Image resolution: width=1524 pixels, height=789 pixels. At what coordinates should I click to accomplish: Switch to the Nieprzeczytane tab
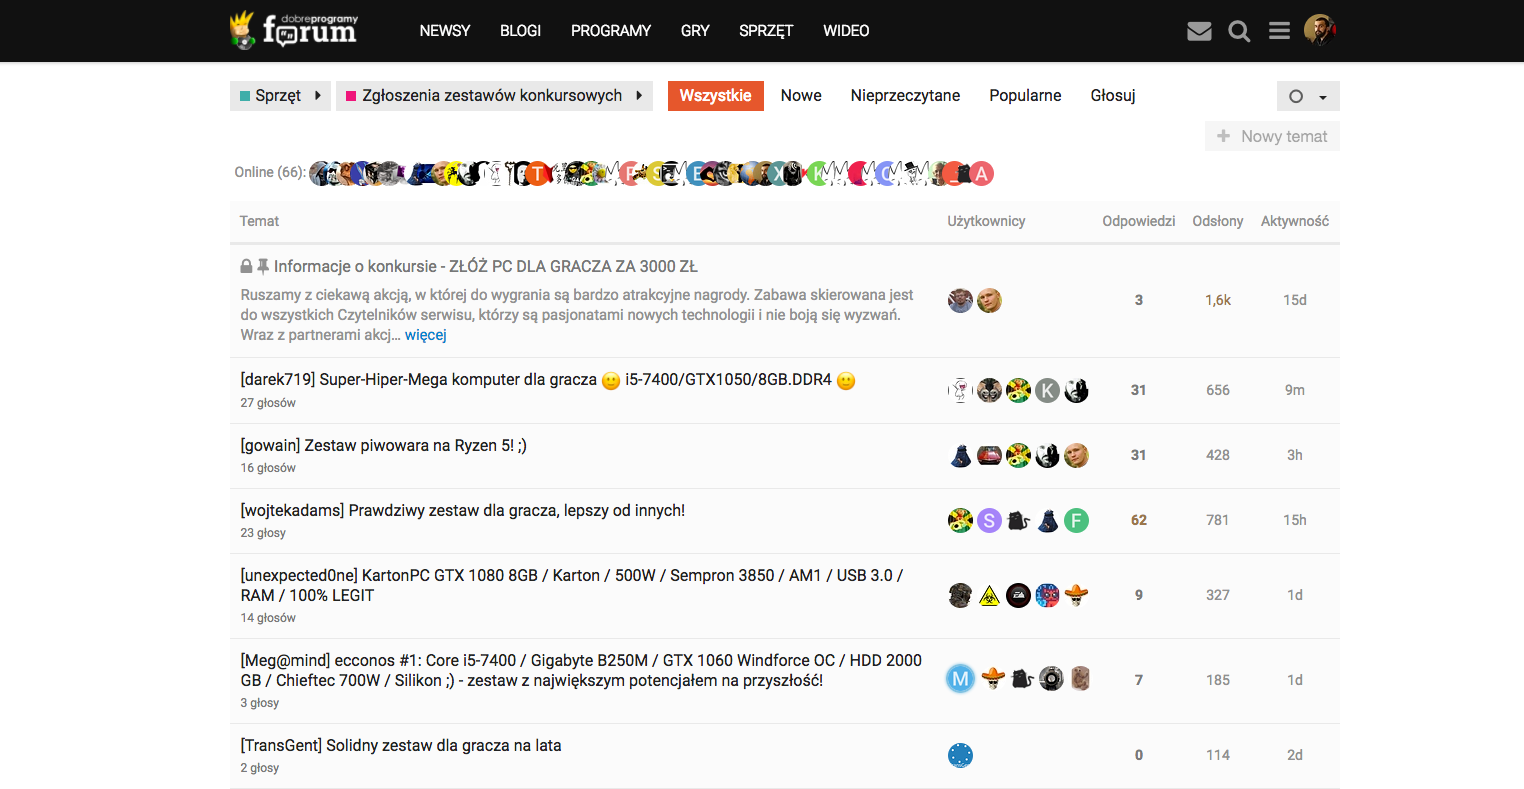[x=905, y=96]
